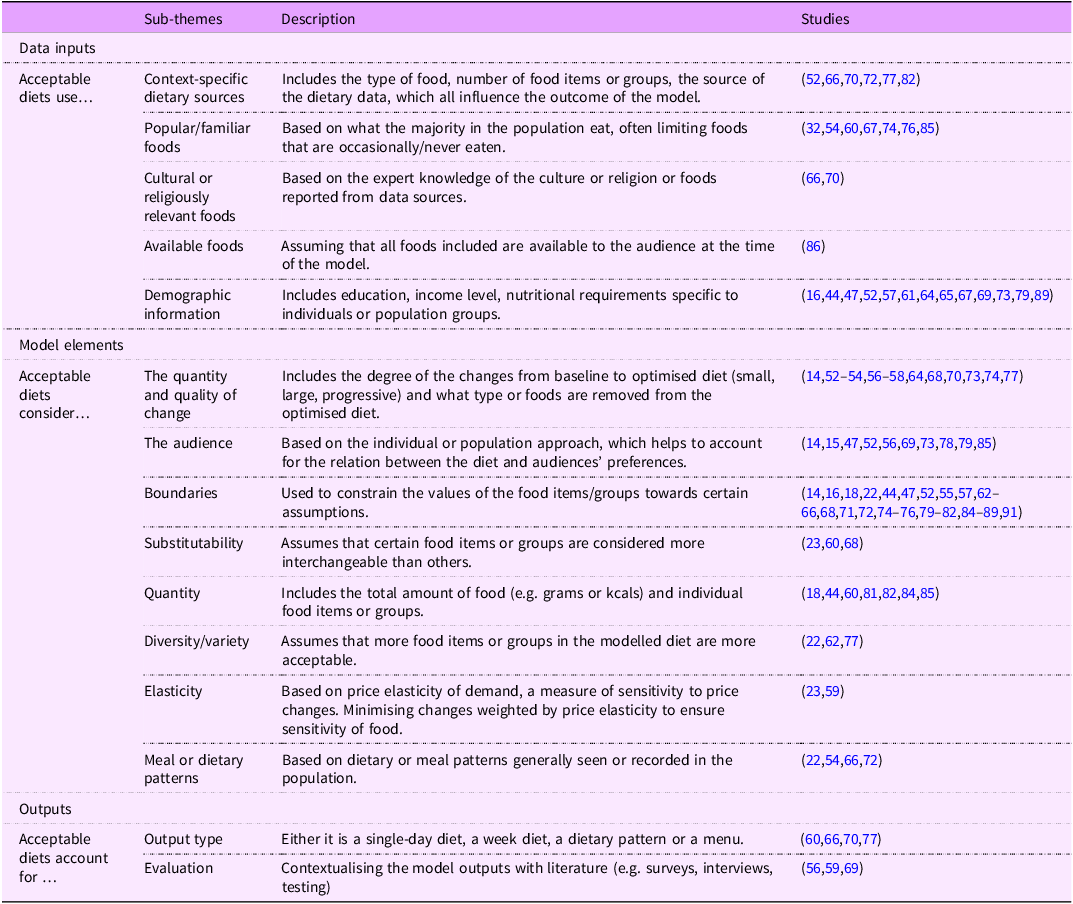Click reference 15 in The audience row
Image resolution: width=1073 pixels, height=904 pixels.
[x=832, y=443]
